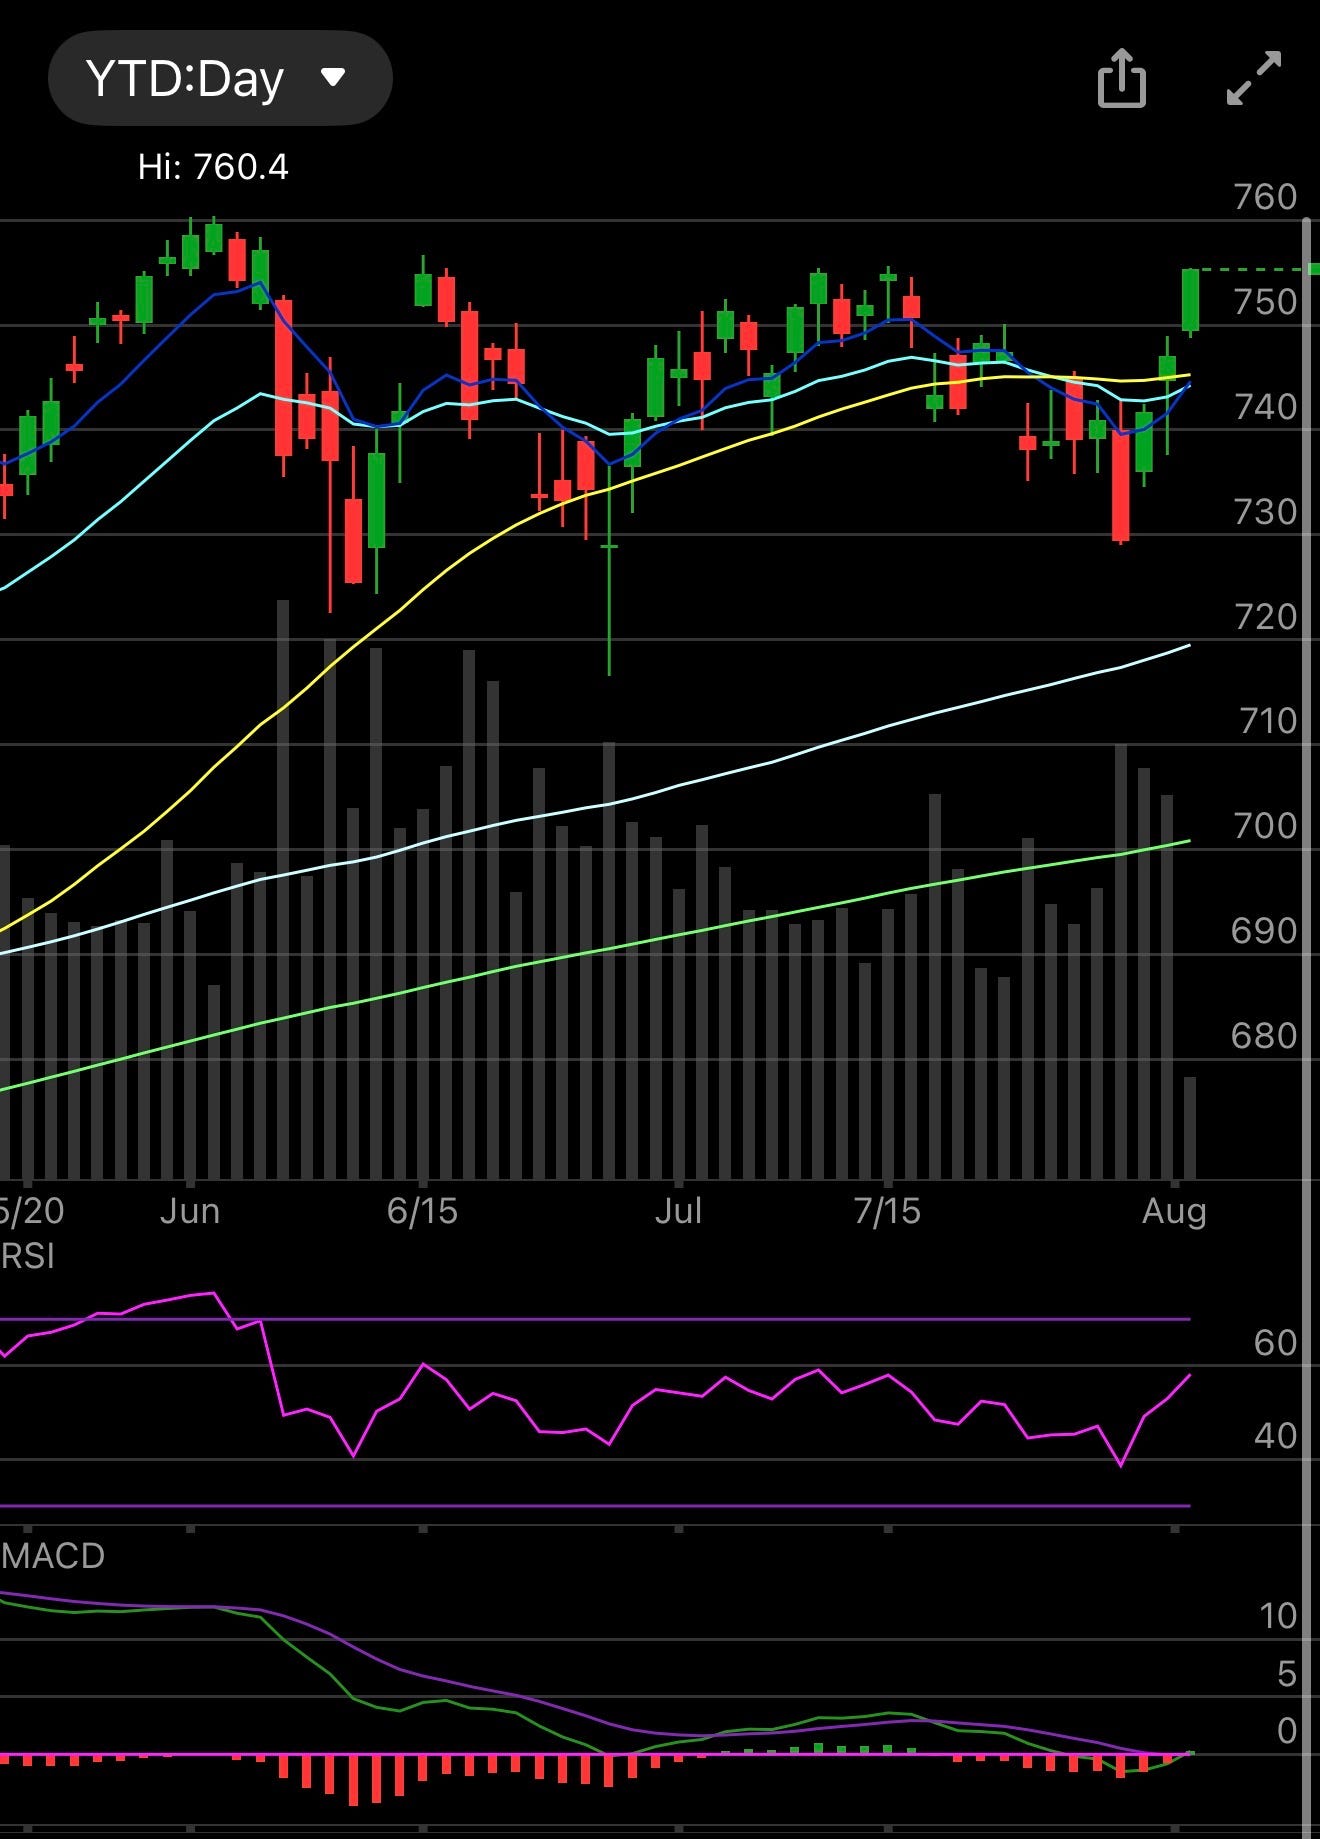
Task: Tap the latest green candlestick near 750
Action: tap(1190, 301)
